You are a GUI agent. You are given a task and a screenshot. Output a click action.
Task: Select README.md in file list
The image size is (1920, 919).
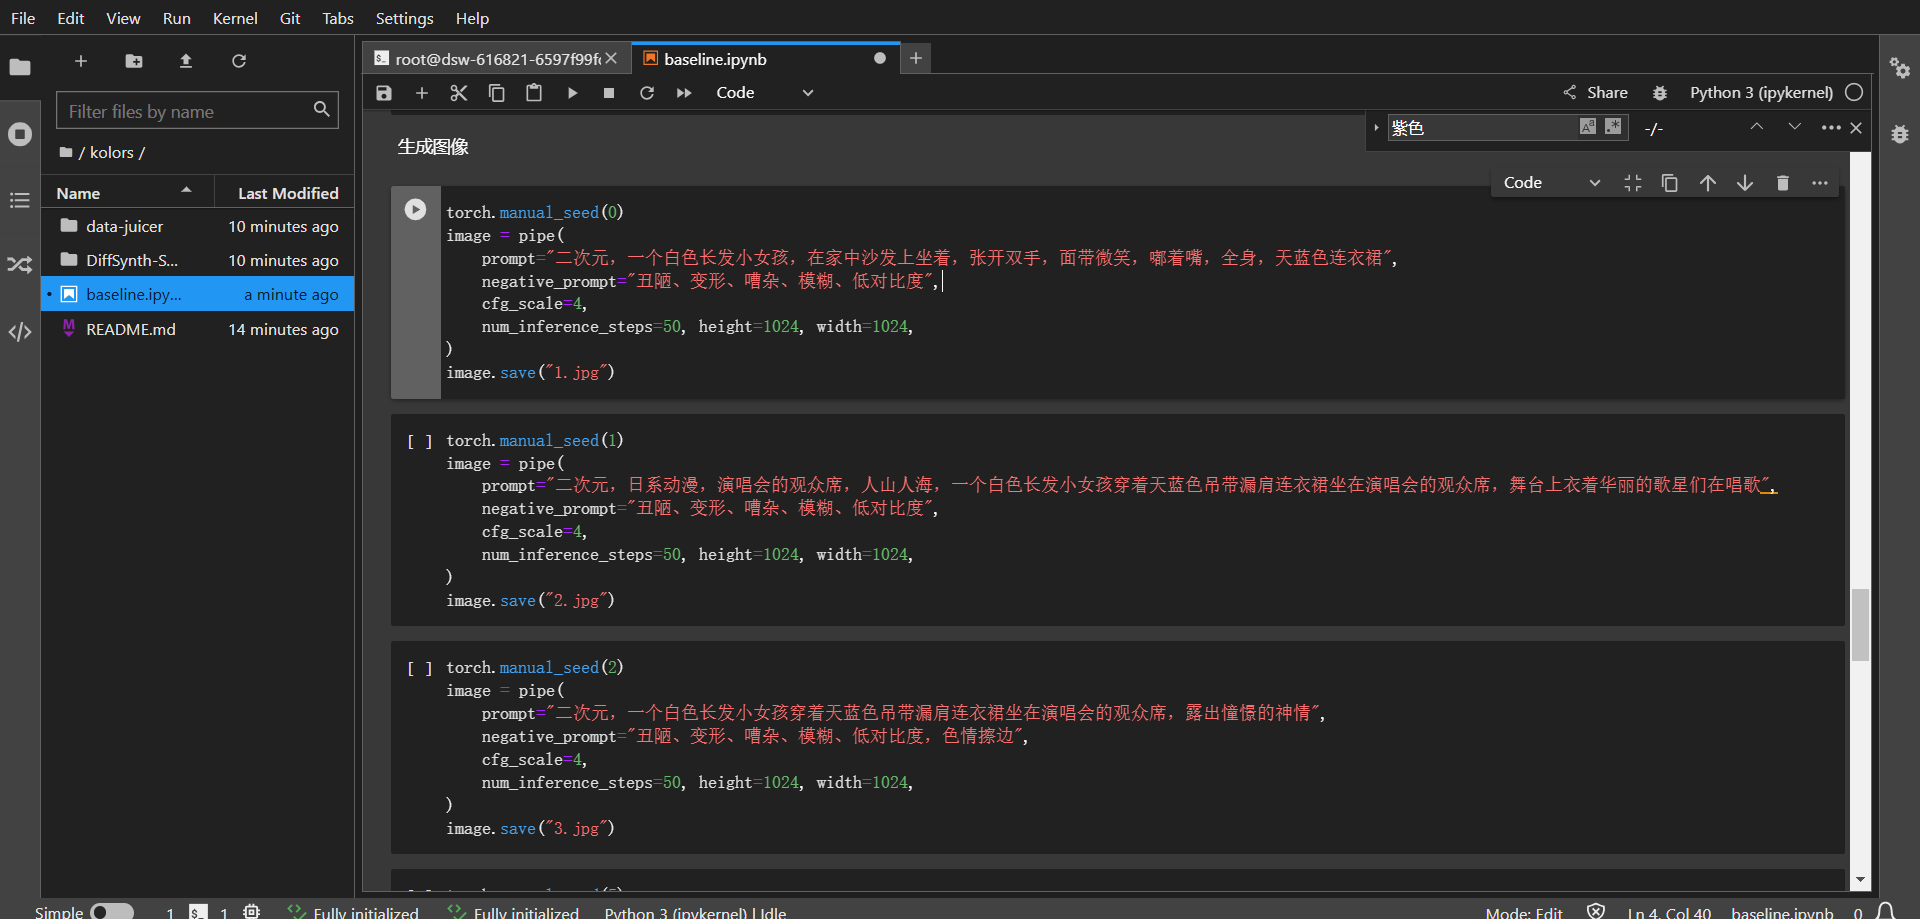tap(198, 329)
